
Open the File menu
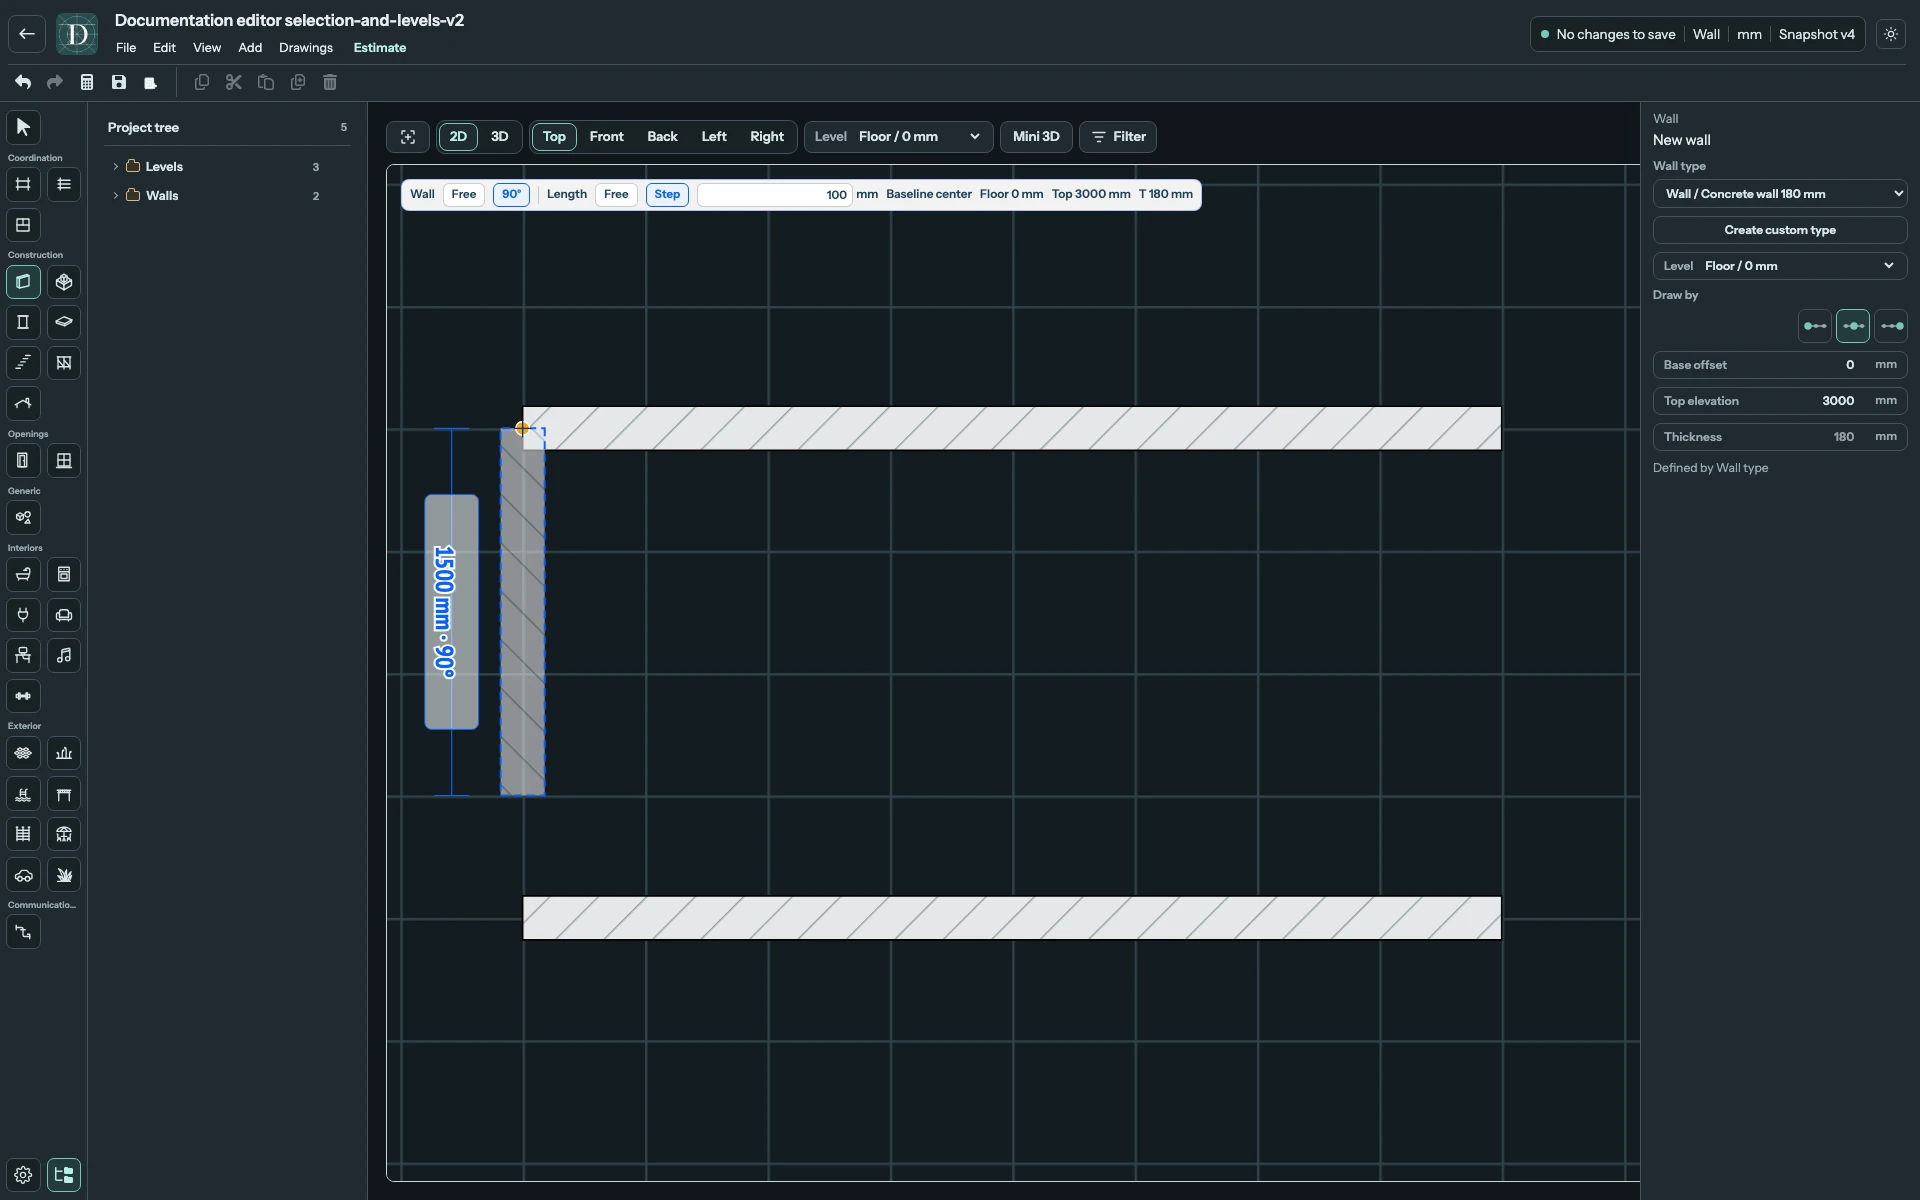(x=126, y=48)
